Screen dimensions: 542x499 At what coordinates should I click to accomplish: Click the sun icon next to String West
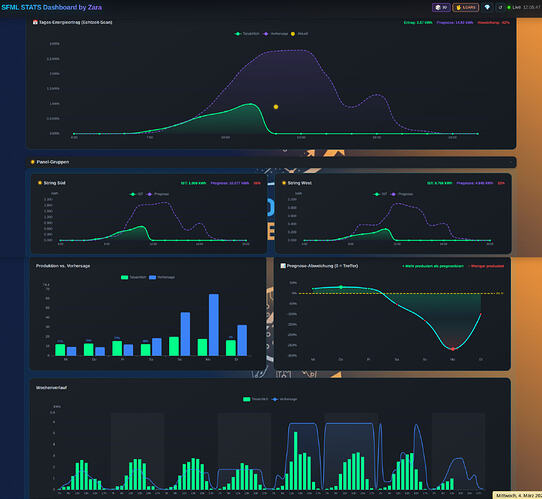pyautogui.click(x=284, y=183)
